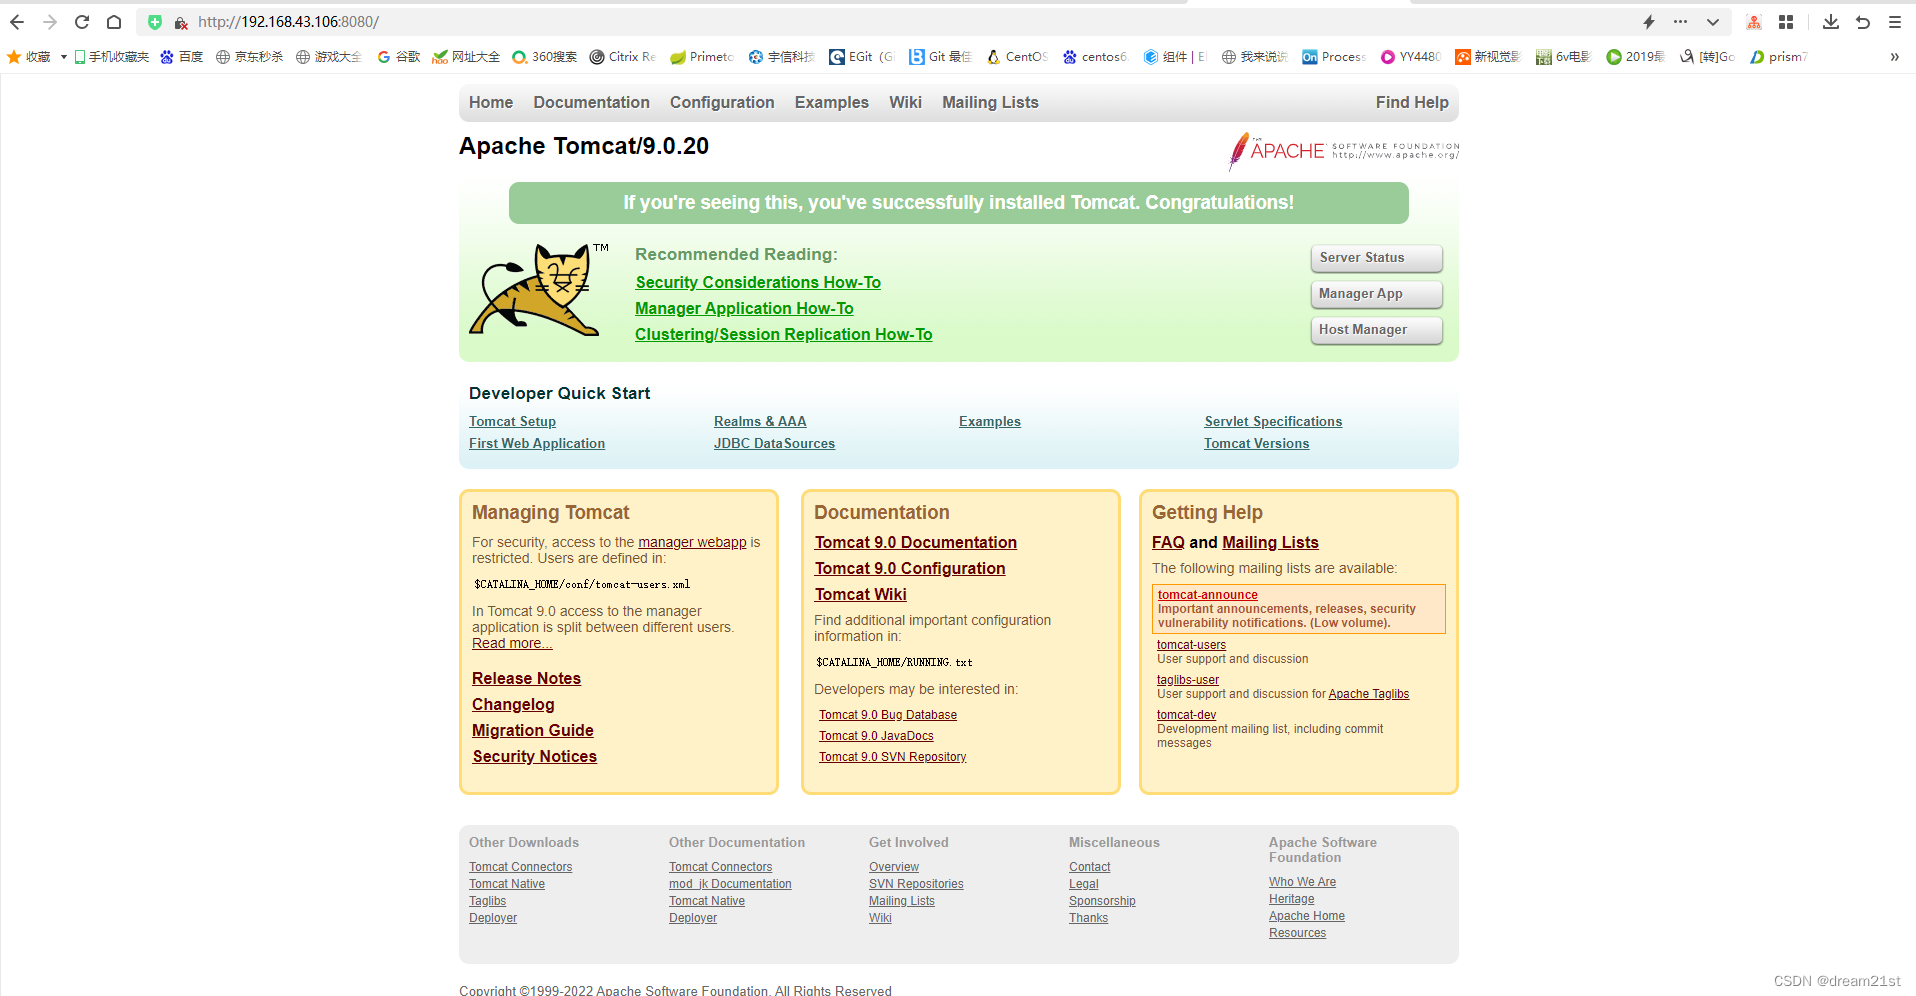Screen dimensions: 1916x996
Task: Open the Mailing Lists navigation item
Action: 990,102
